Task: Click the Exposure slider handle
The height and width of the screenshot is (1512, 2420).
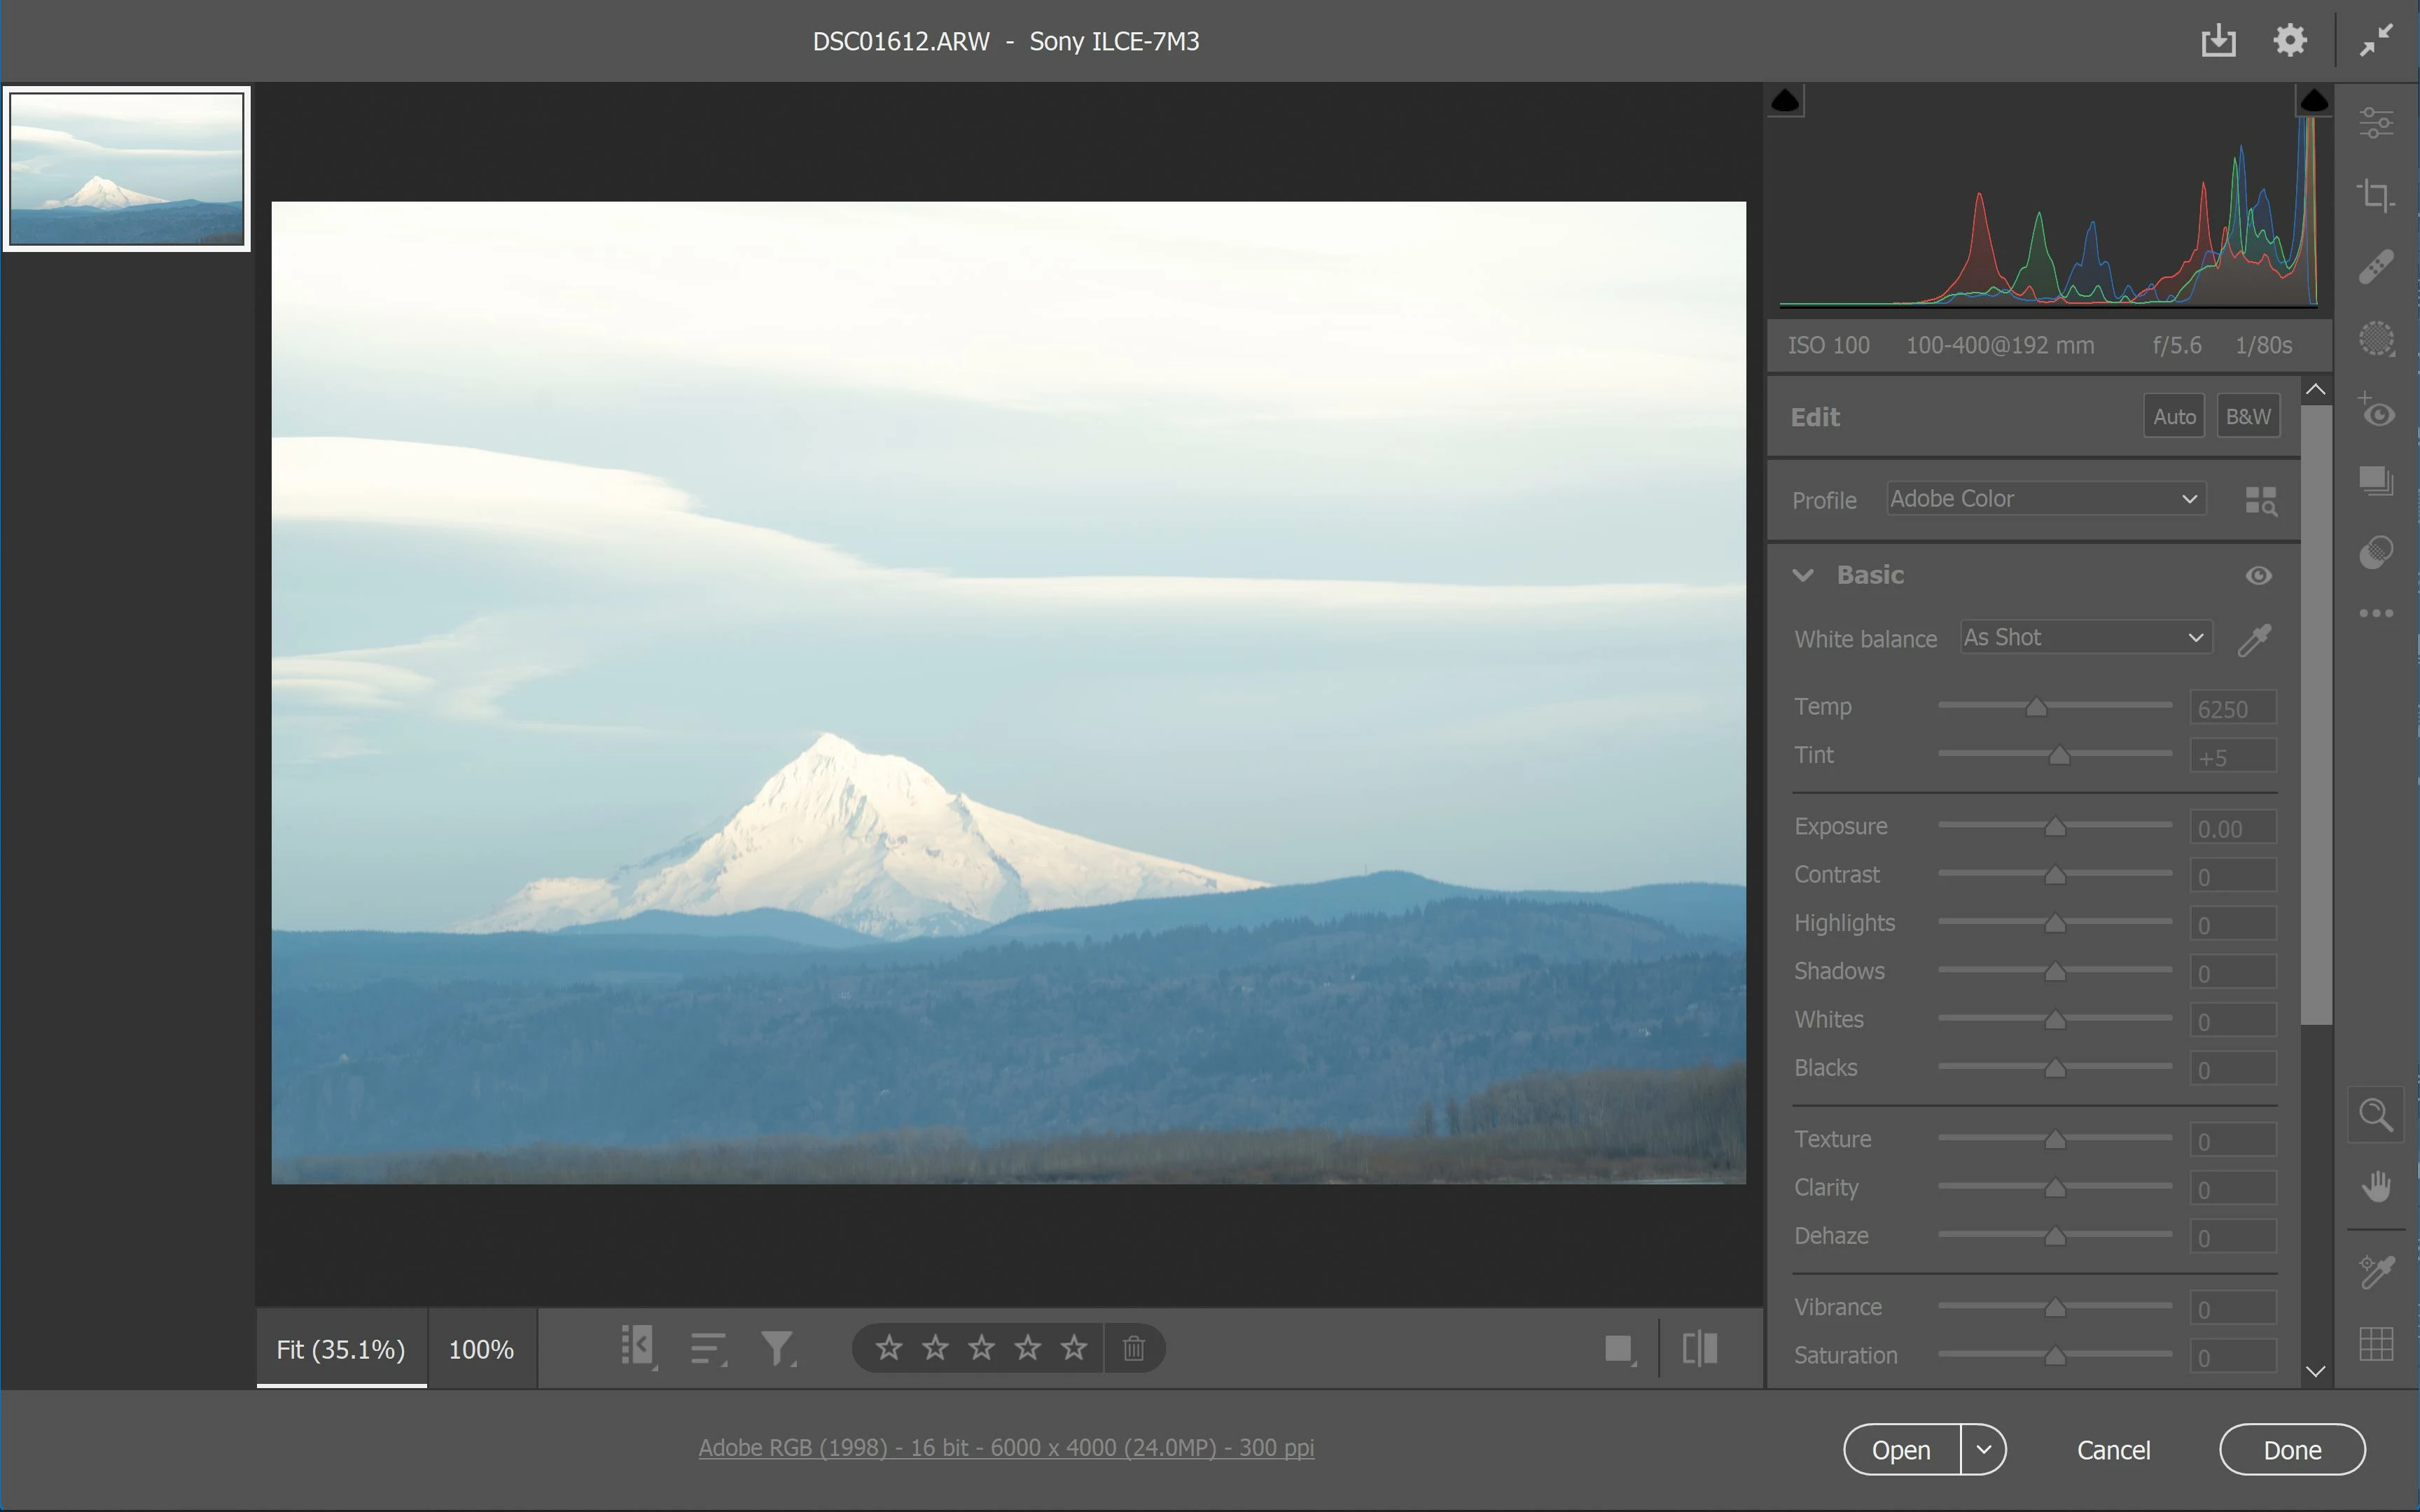Action: click(2055, 827)
